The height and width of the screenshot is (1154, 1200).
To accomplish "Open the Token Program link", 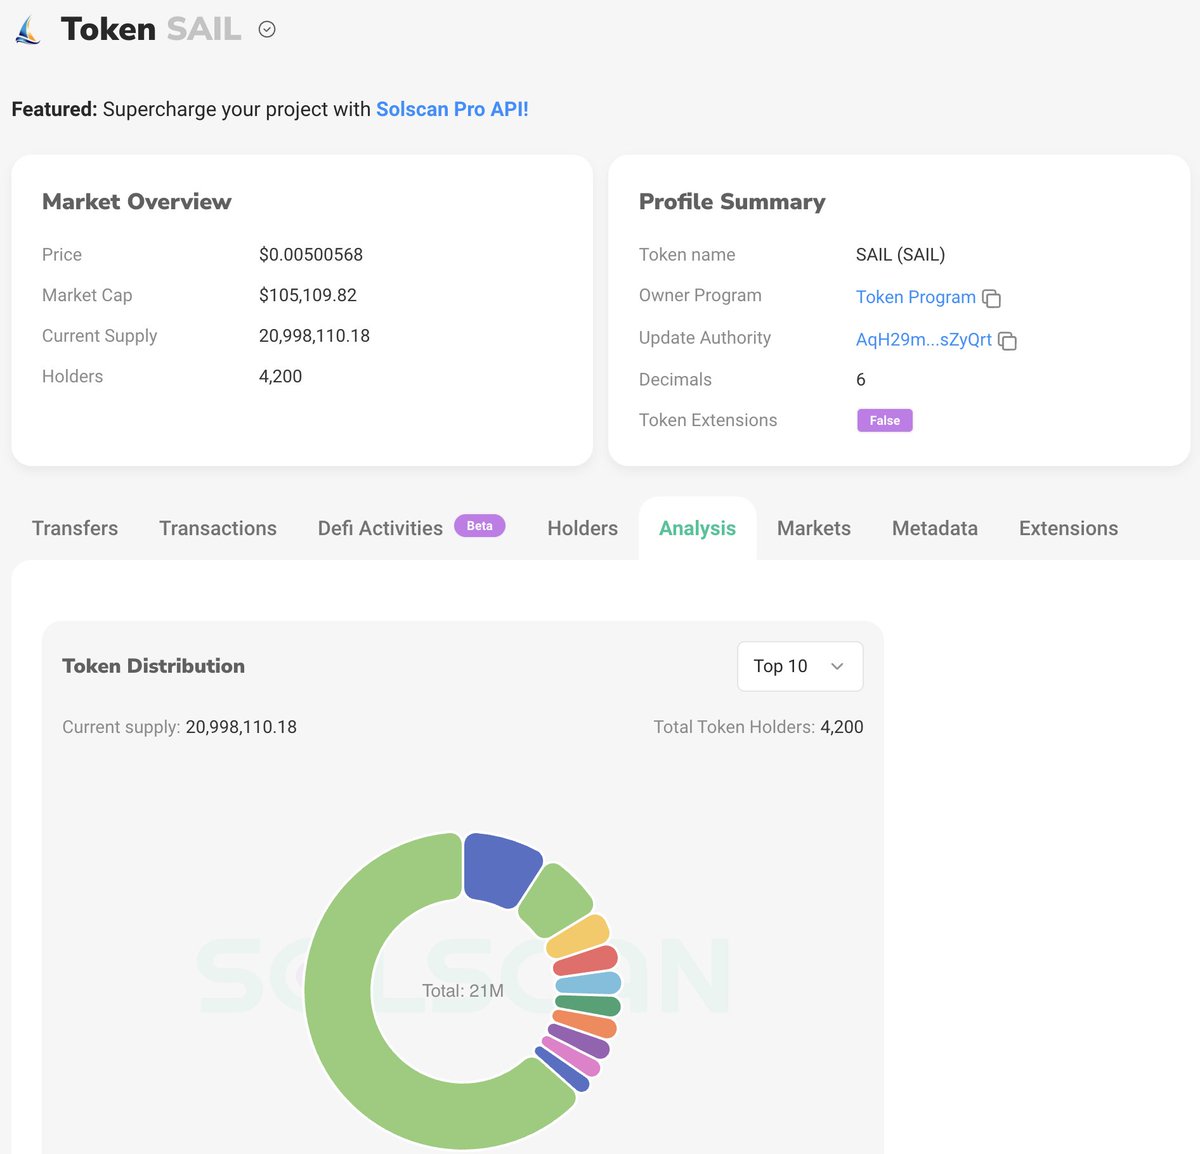I will [916, 297].
